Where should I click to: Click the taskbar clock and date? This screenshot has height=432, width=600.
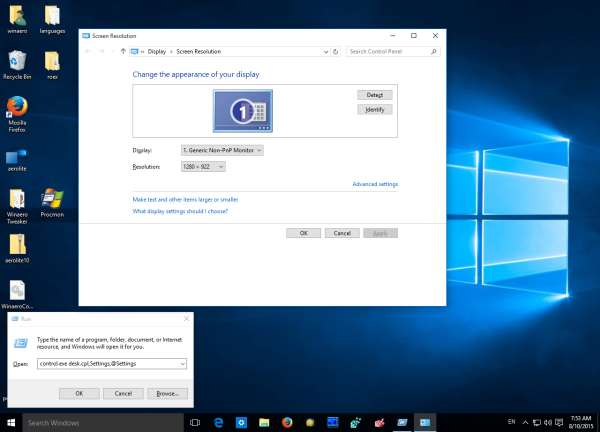click(581, 422)
